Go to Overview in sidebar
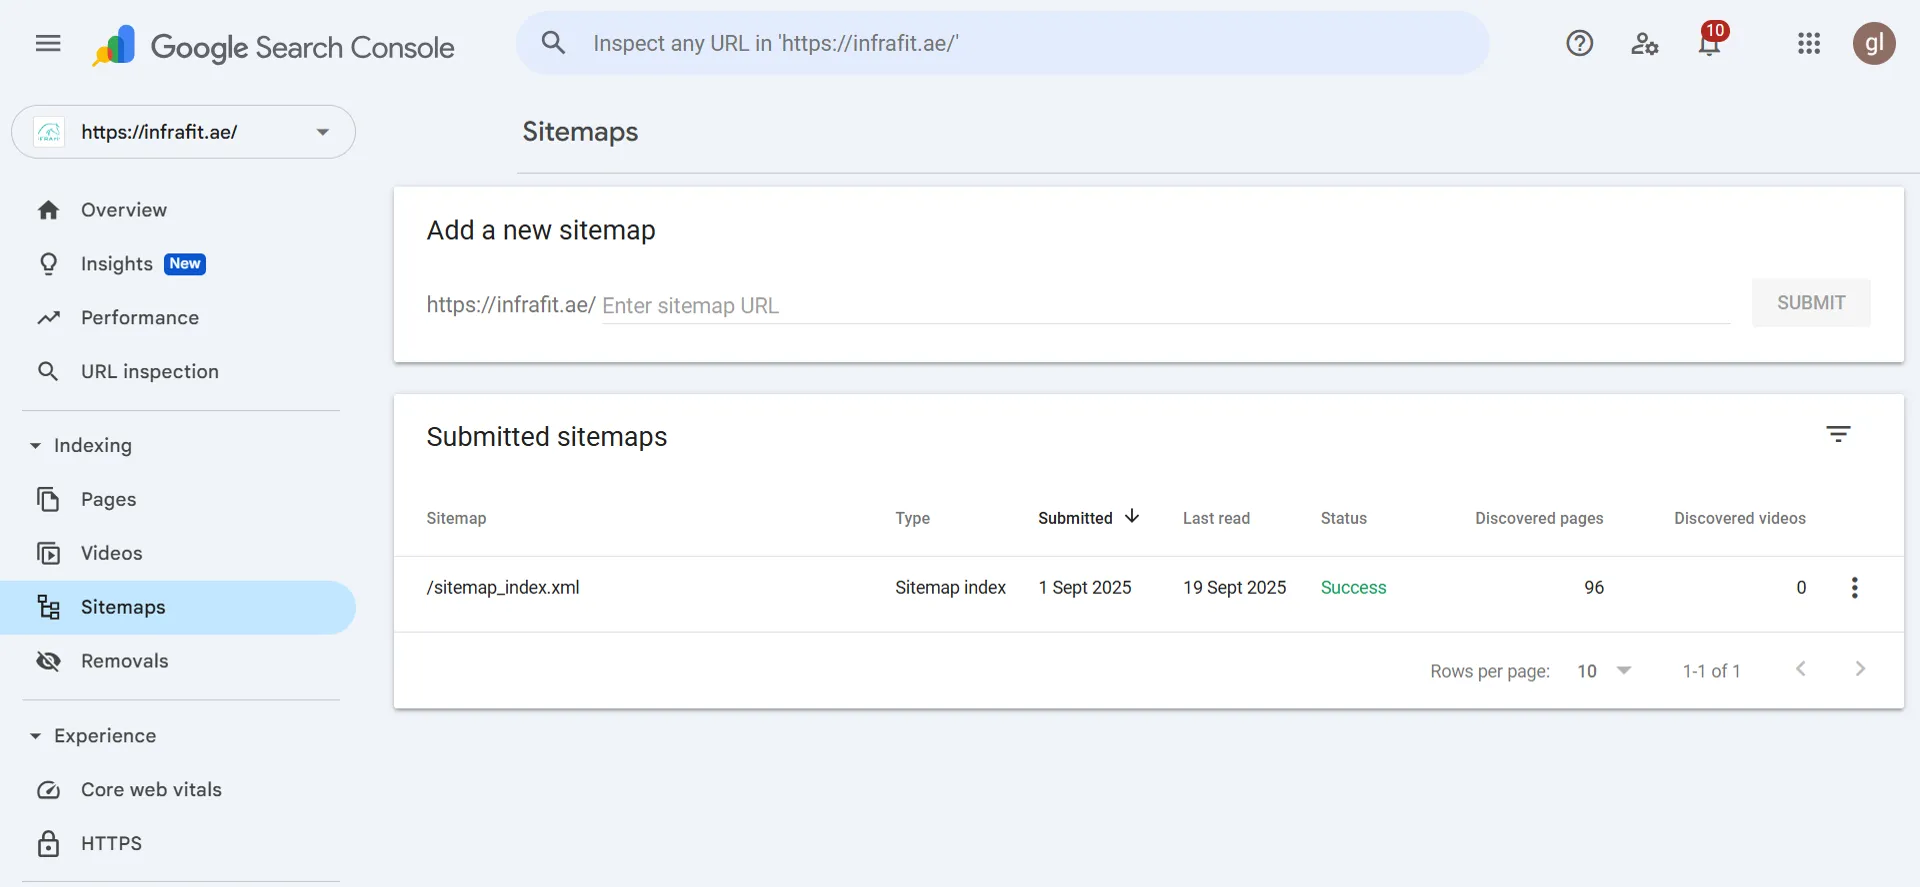This screenshot has width=1920, height=887. (x=124, y=210)
